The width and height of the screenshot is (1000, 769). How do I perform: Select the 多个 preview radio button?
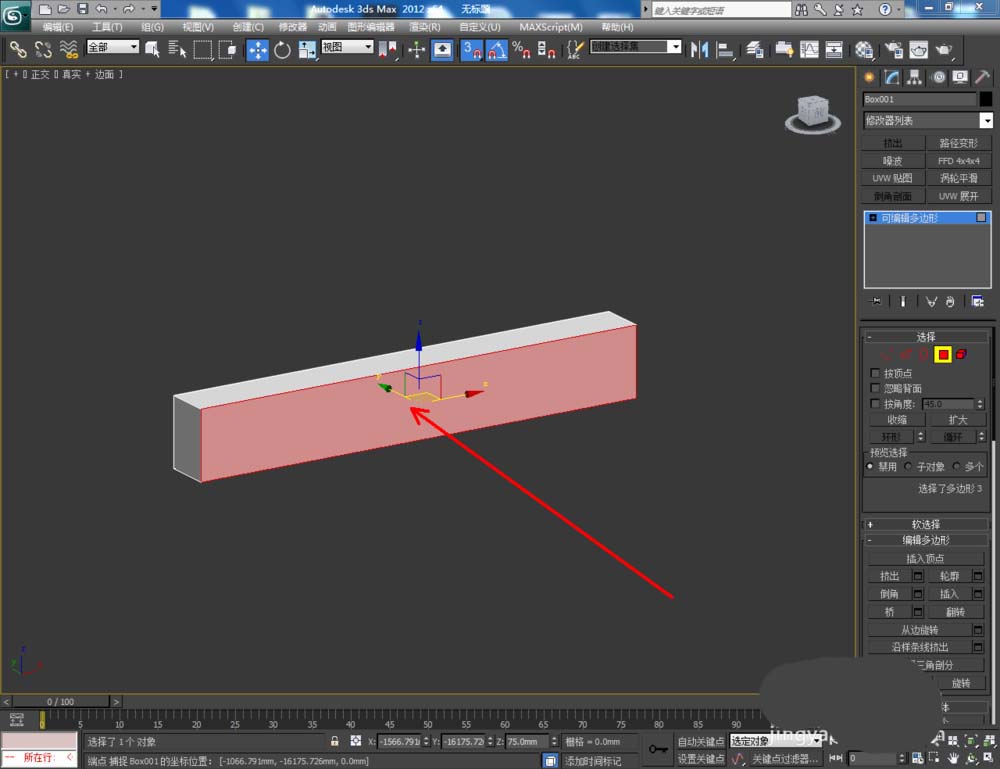pyautogui.click(x=956, y=466)
